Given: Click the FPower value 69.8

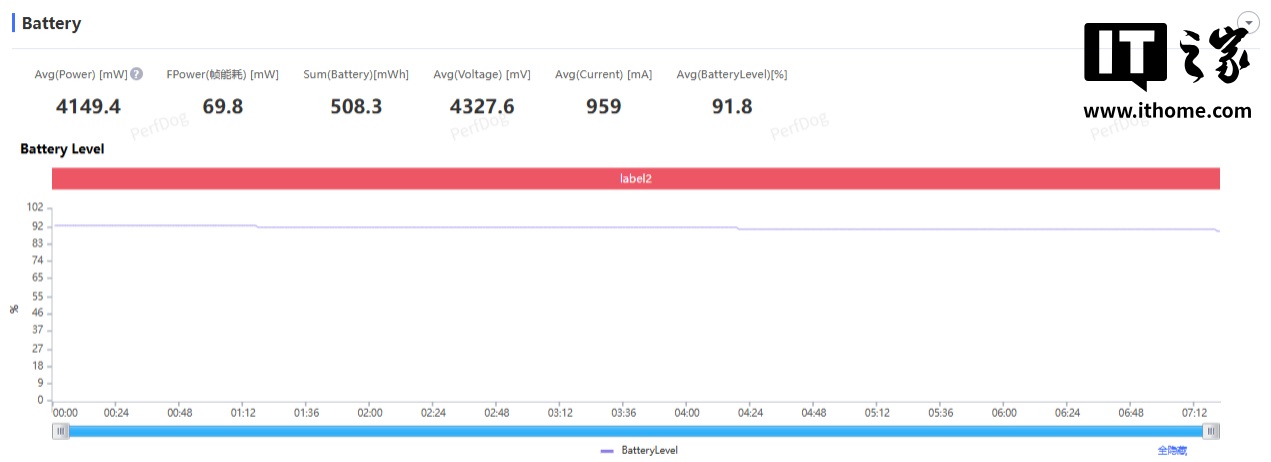Looking at the screenshot, I should [222, 106].
